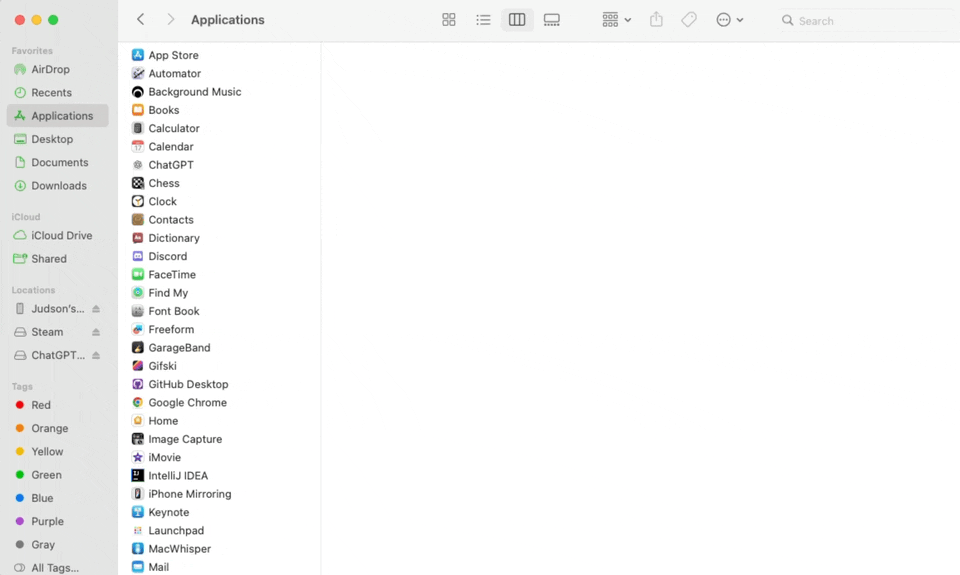Open Downloads in the sidebar
The width and height of the screenshot is (960, 575).
tap(58, 186)
